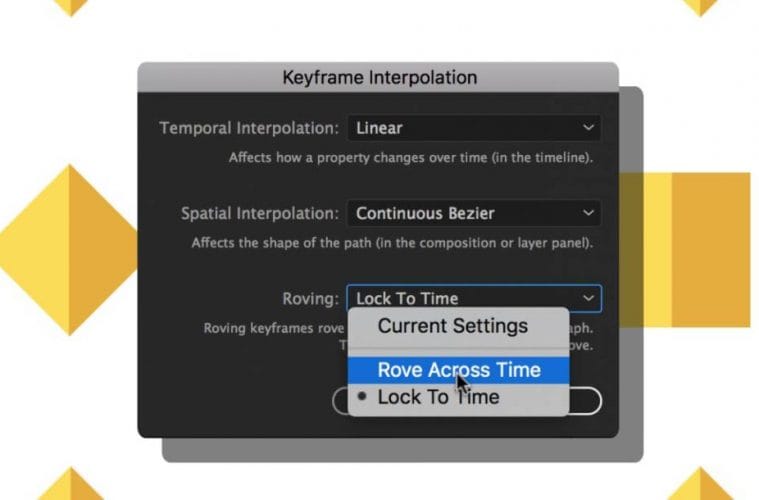This screenshot has width=759, height=500.
Task: Click the partially hidden button right of the menu
Action: point(585,401)
